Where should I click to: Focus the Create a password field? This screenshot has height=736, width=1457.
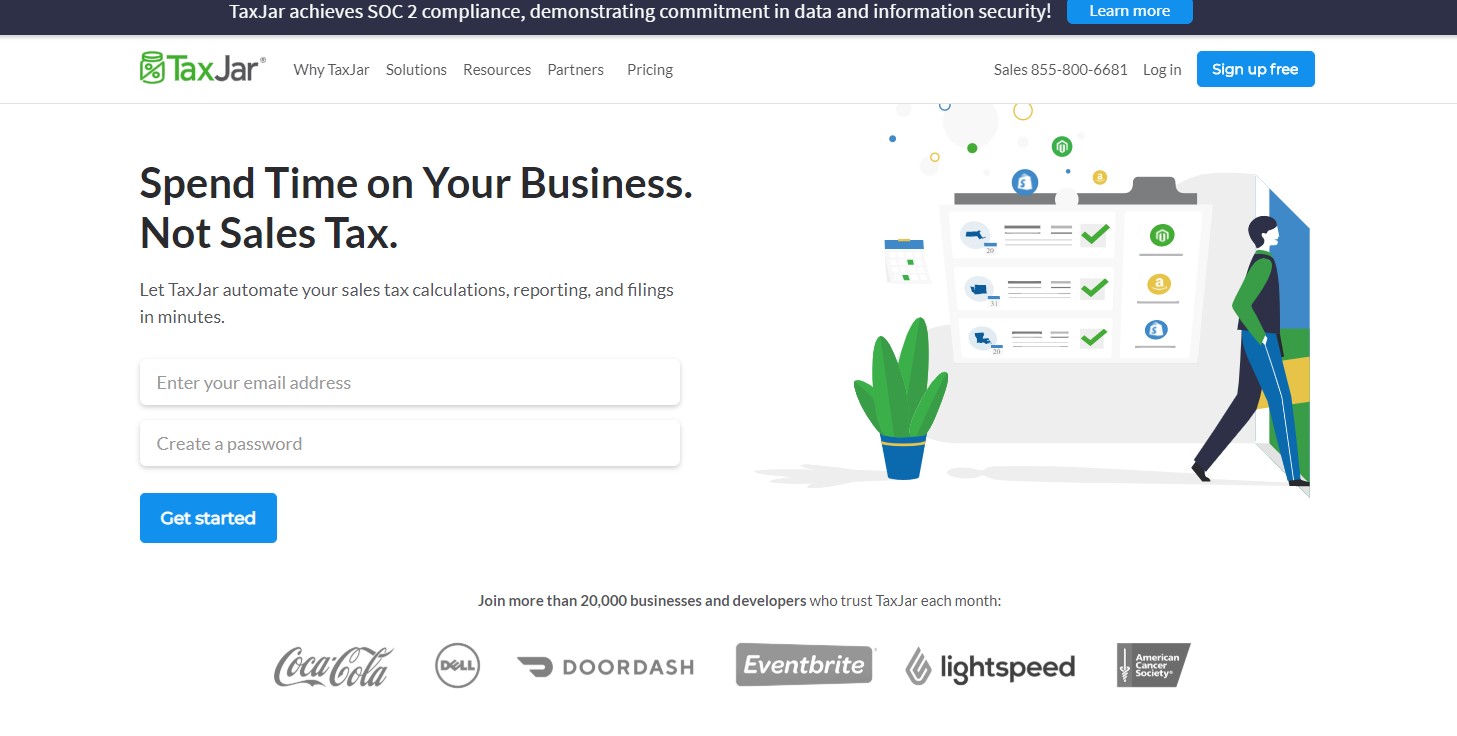point(410,444)
